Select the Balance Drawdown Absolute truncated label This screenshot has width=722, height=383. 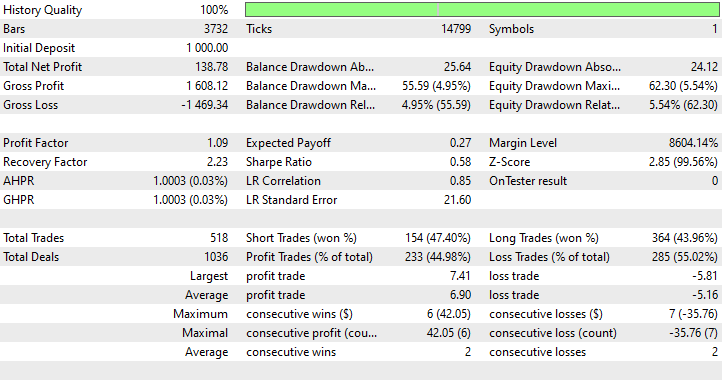(310, 67)
